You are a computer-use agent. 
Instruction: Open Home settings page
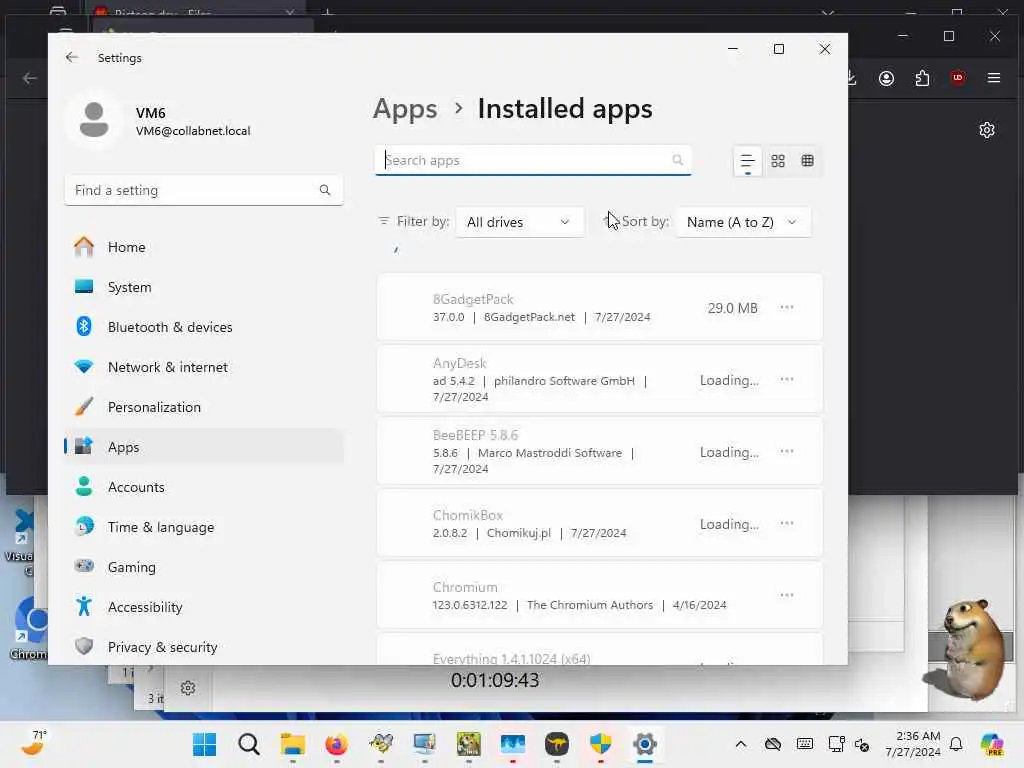point(204,247)
